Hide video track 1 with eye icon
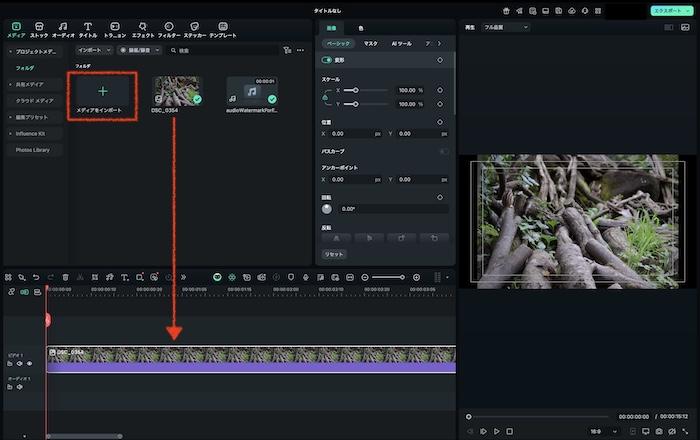The image size is (700, 440). [30, 364]
